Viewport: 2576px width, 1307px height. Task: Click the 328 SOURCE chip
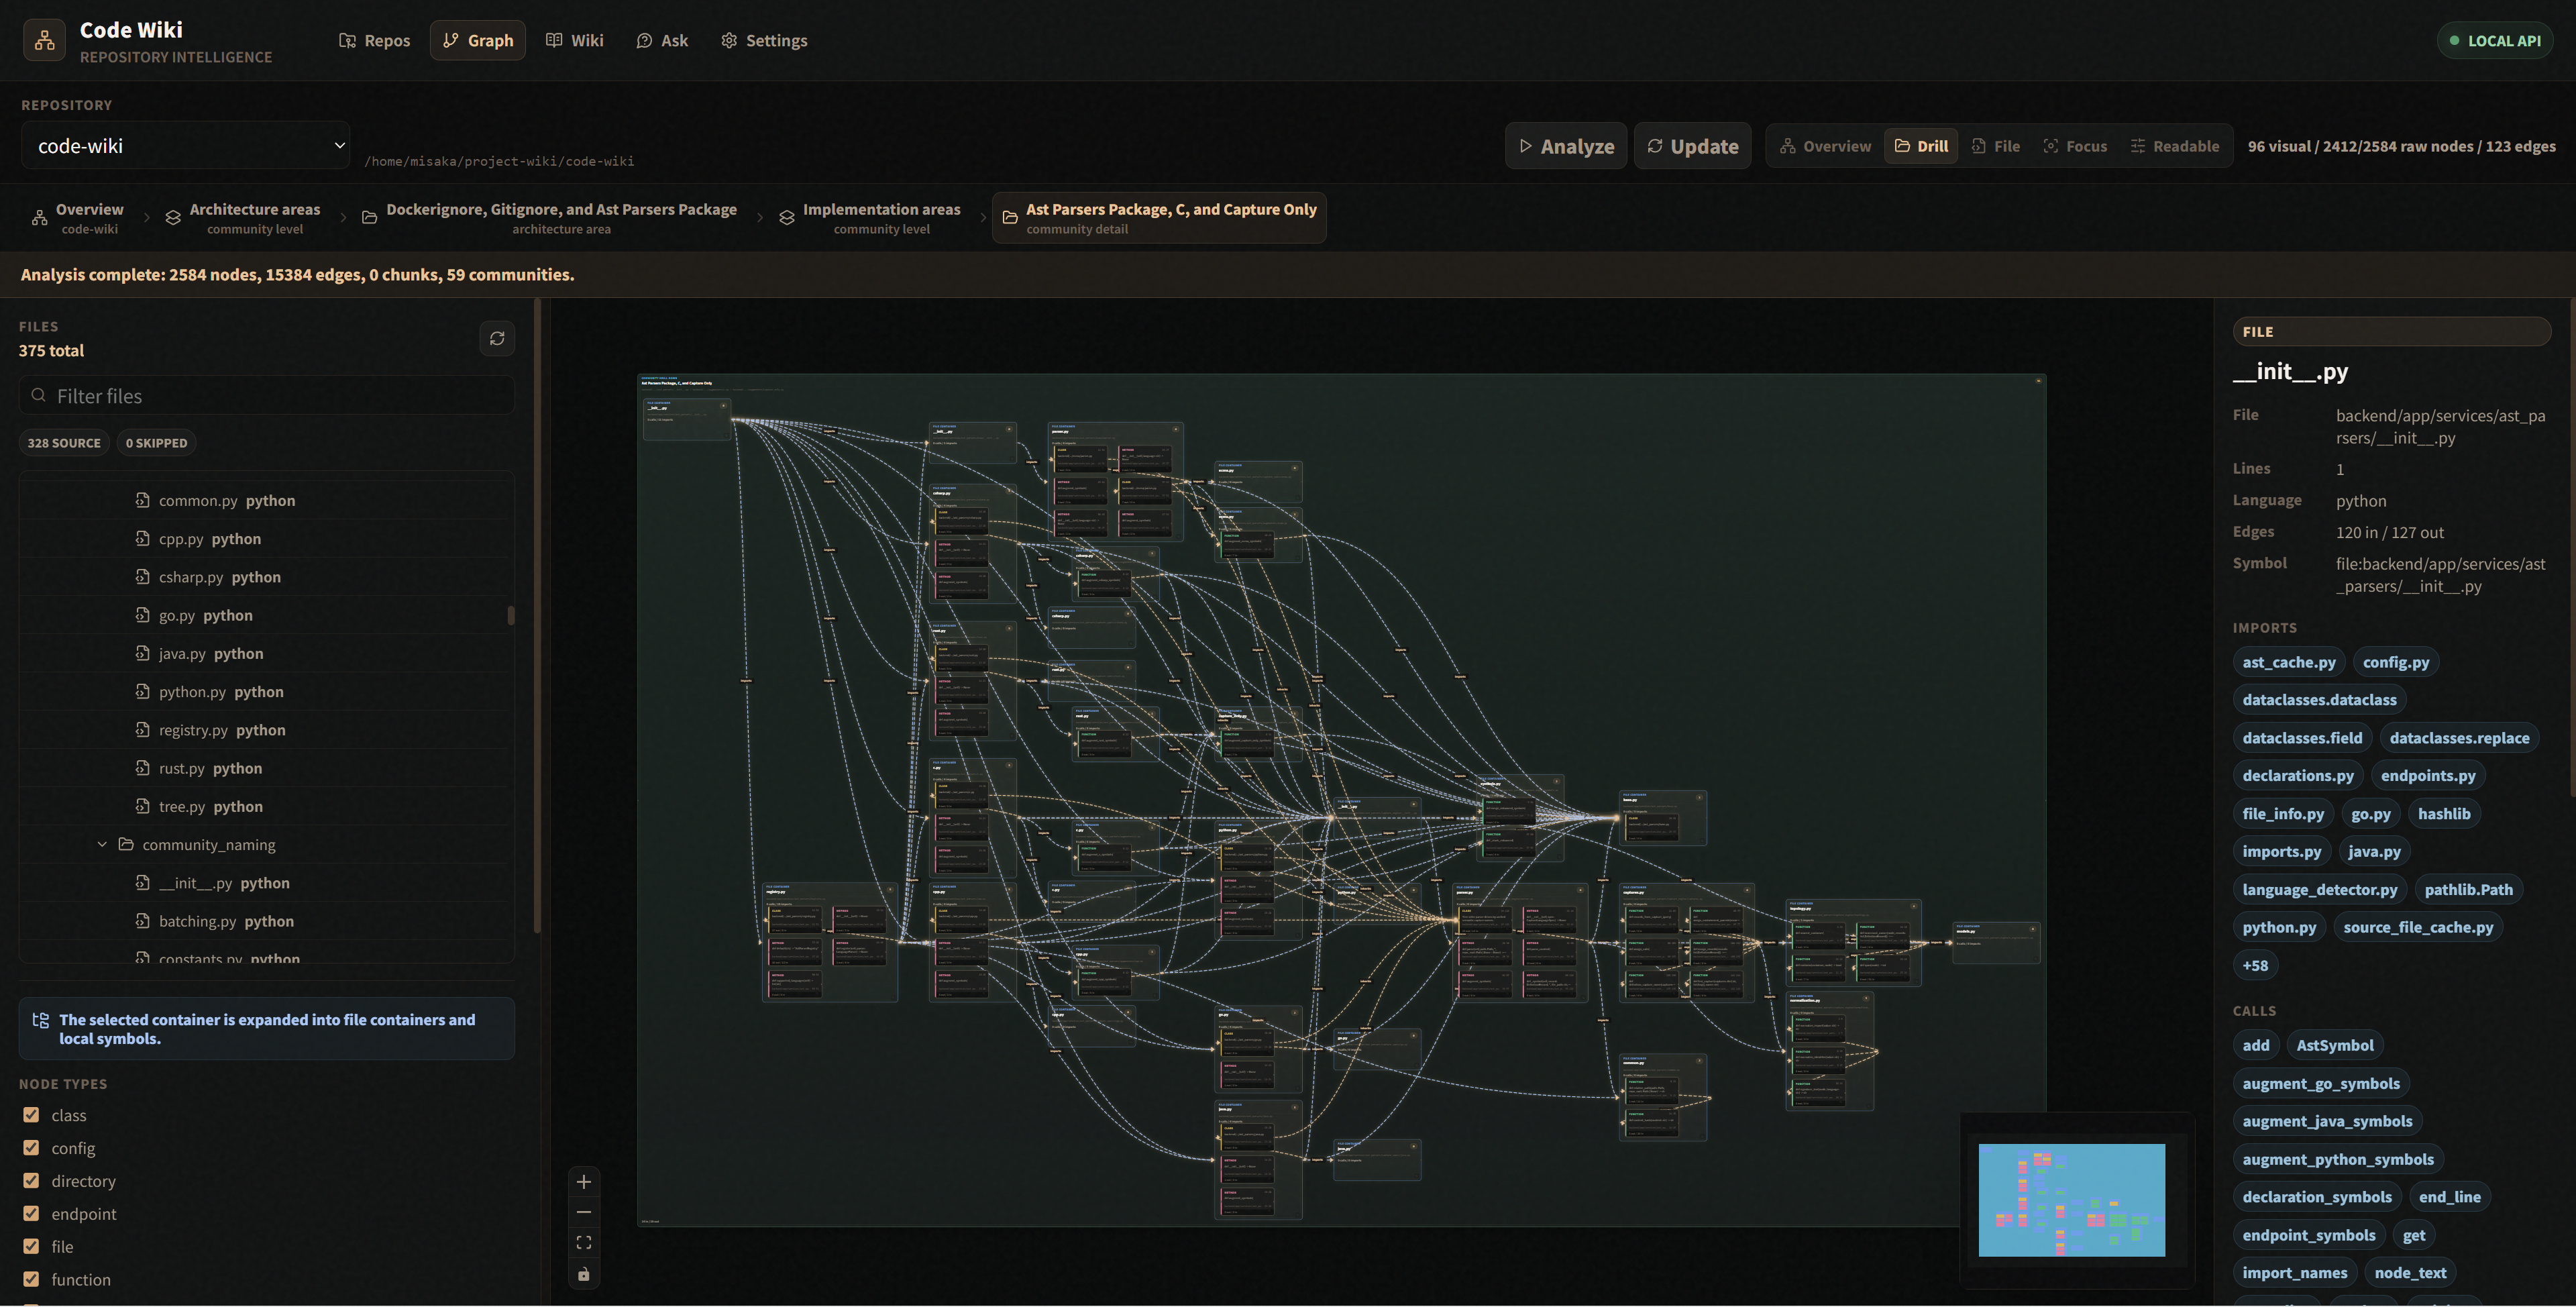(64, 443)
